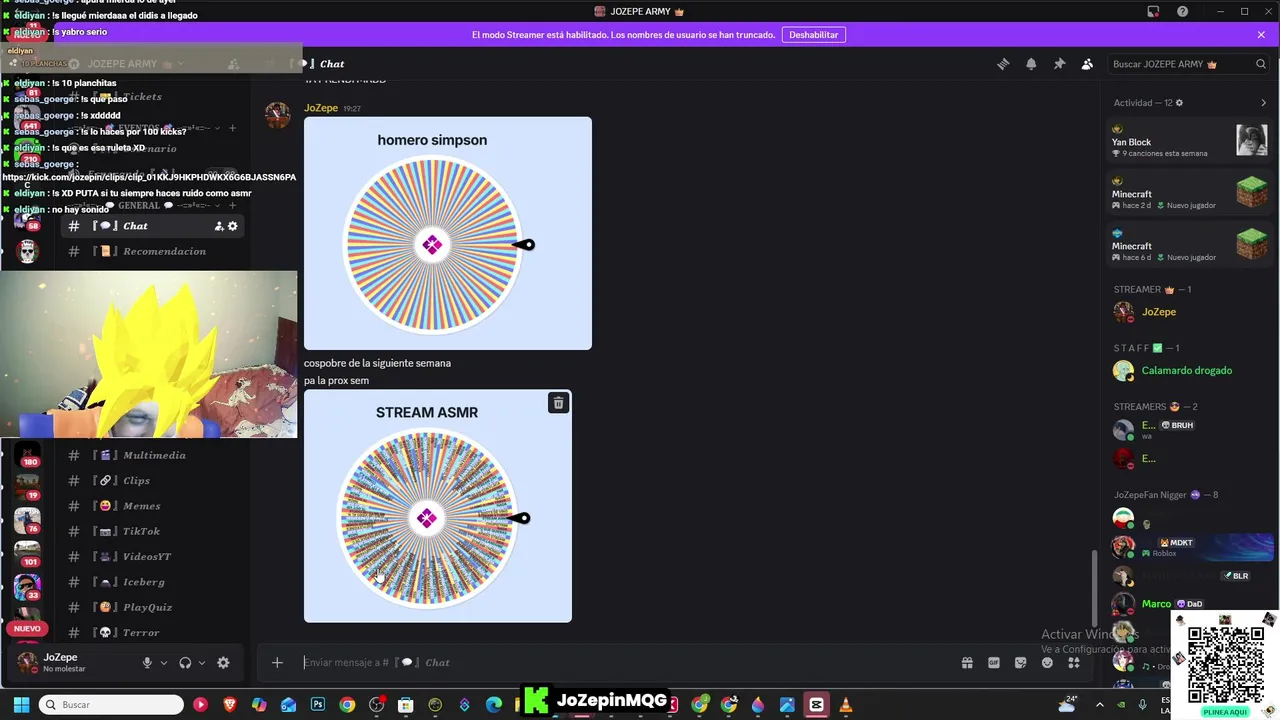Open VLC media player in taskbar
This screenshot has height=720, width=1280.
(846, 705)
